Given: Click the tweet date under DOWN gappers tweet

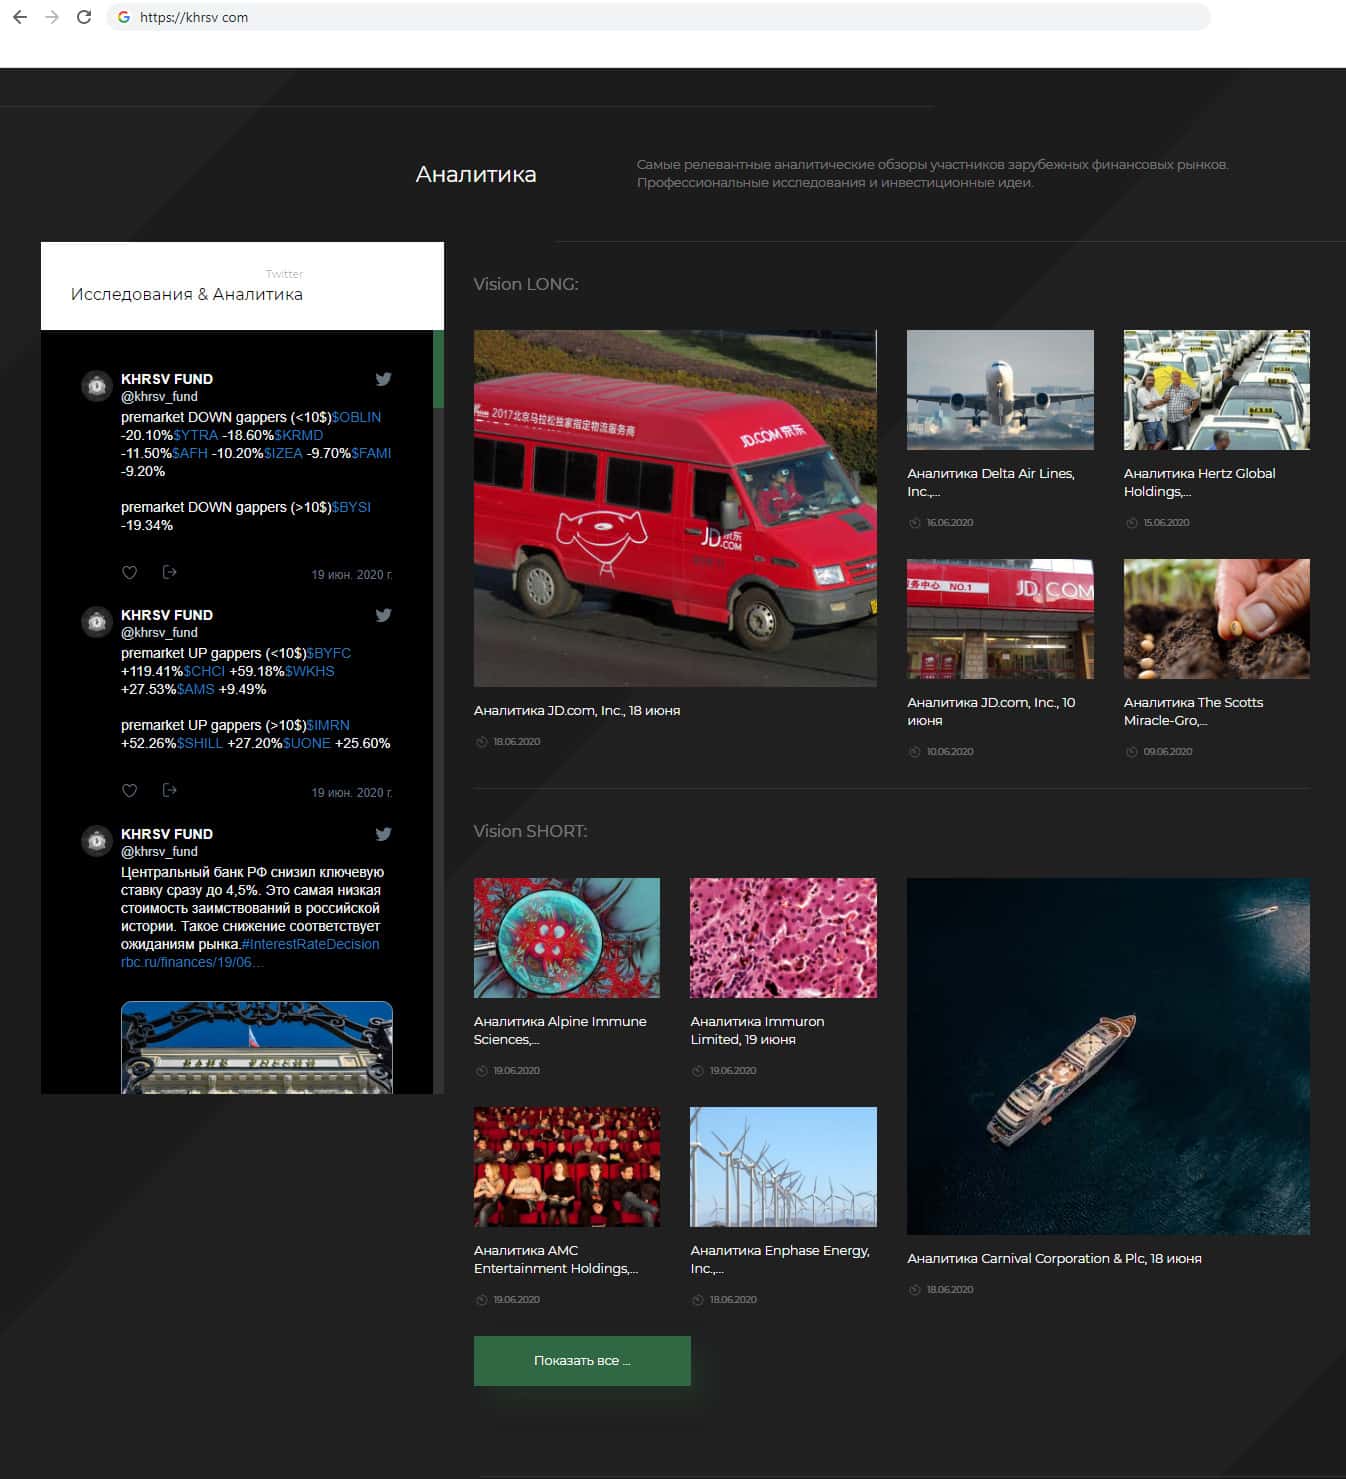Looking at the screenshot, I should [x=351, y=575].
